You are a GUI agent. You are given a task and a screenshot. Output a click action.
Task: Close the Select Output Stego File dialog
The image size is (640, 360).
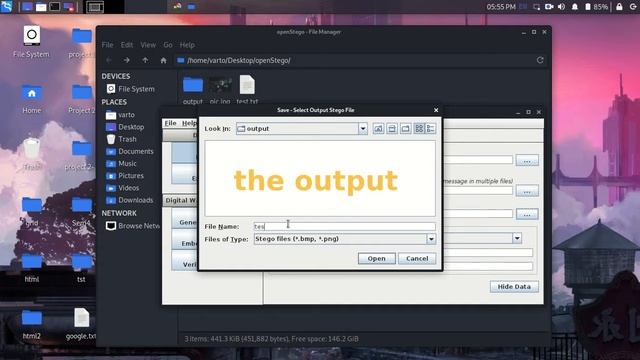click(436, 110)
